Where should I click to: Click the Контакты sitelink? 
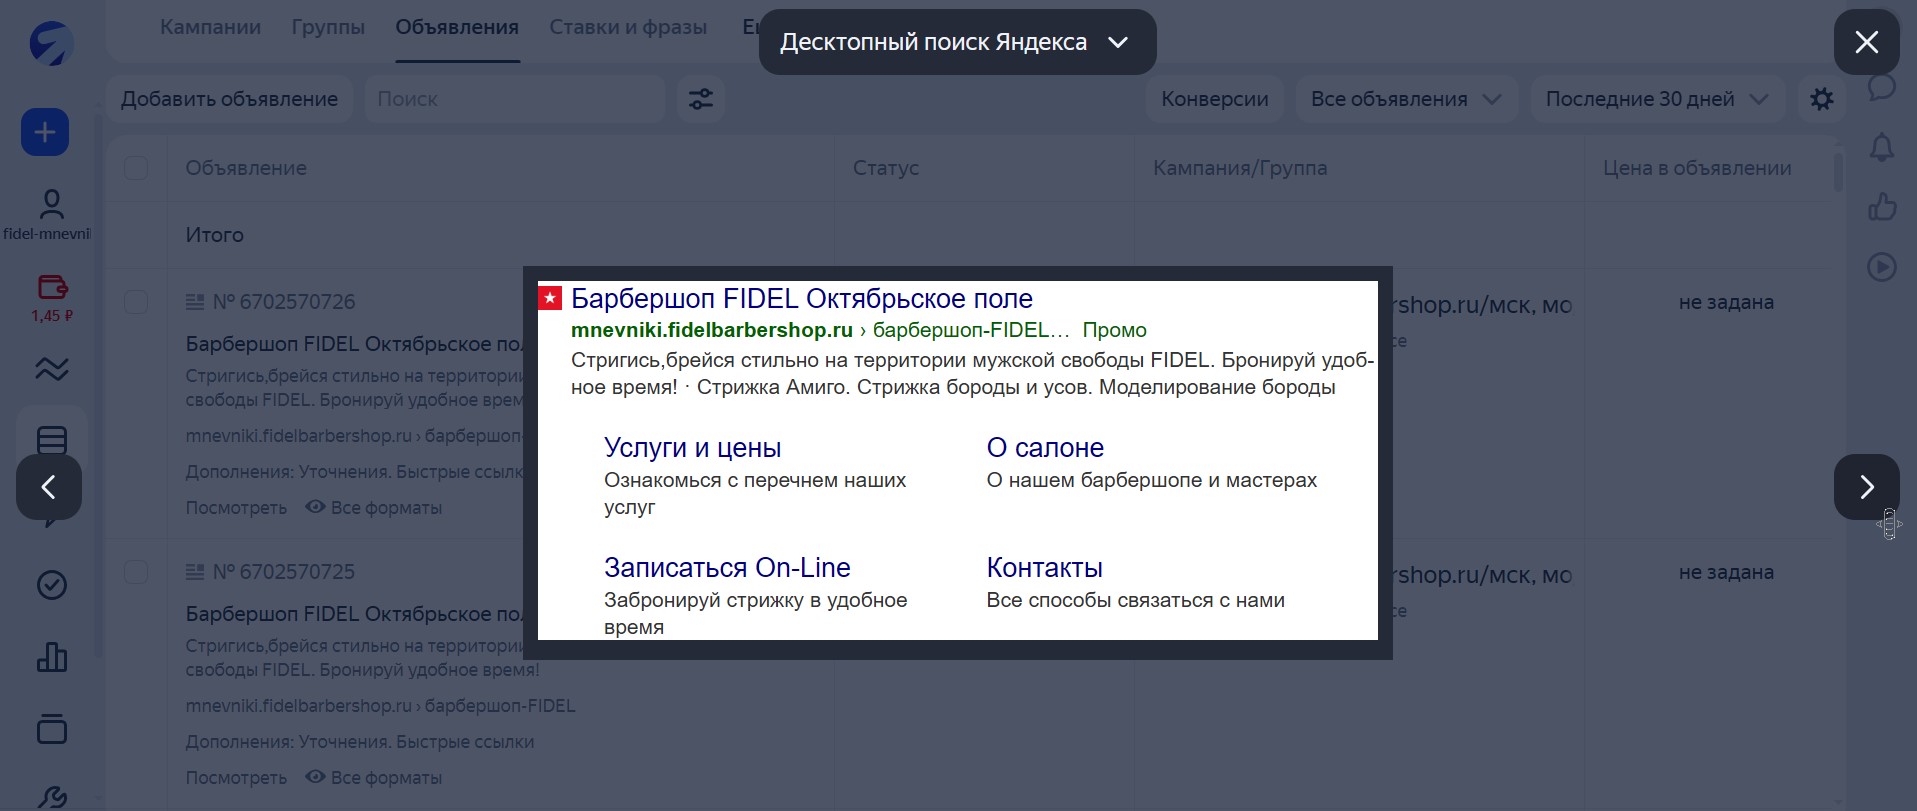[x=1044, y=567]
